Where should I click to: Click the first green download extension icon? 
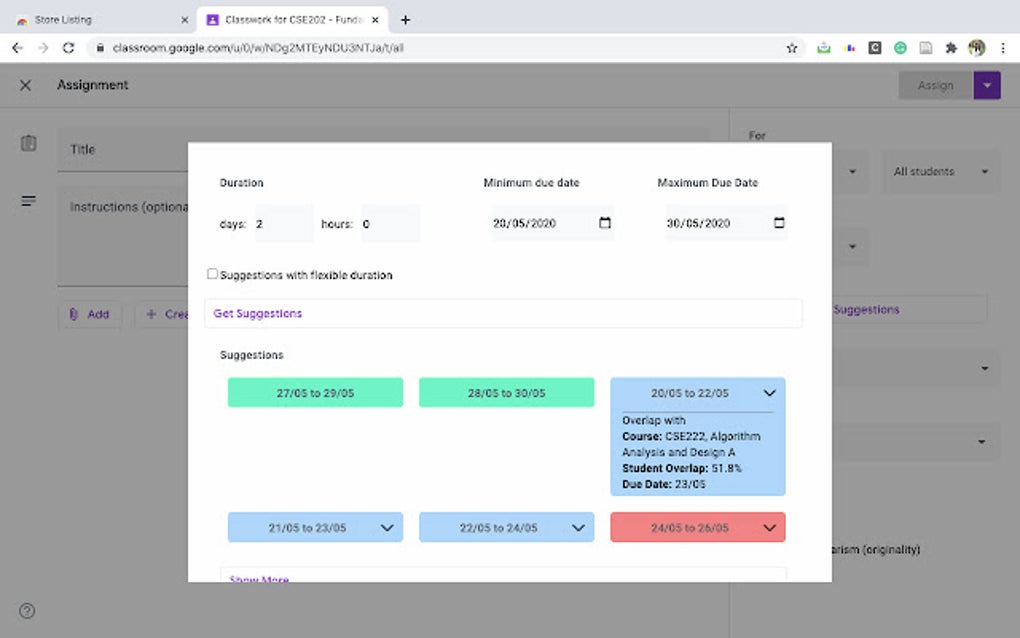coord(824,47)
